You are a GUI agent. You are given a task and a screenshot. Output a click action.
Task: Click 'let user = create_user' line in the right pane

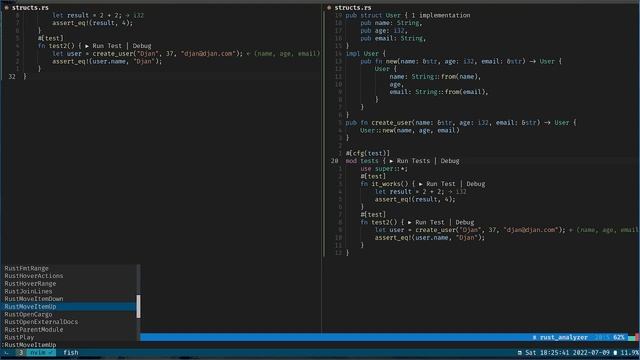pyautogui.click(x=470, y=230)
